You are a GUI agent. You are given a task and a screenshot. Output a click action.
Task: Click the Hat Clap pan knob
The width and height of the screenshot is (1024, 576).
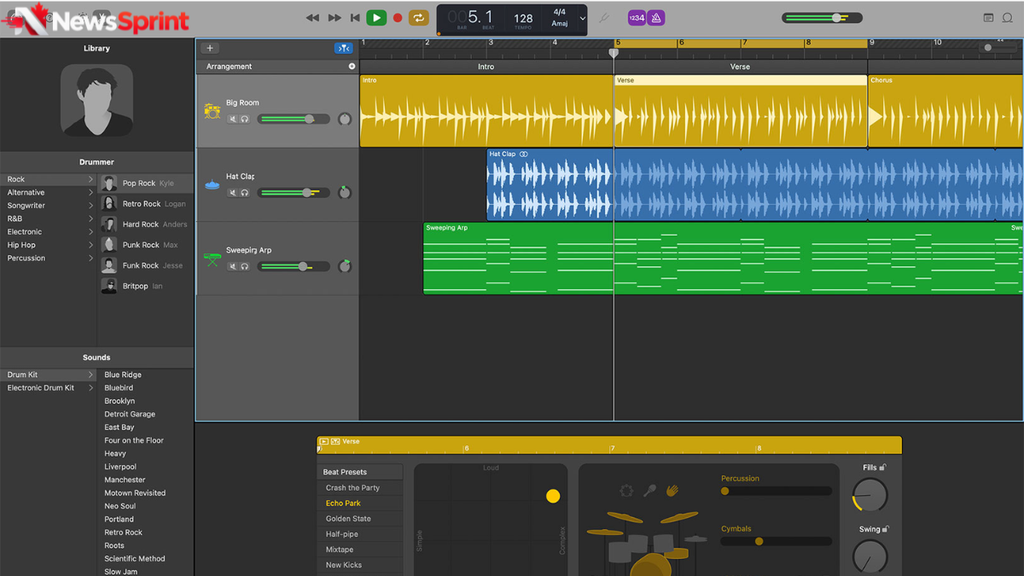point(344,193)
